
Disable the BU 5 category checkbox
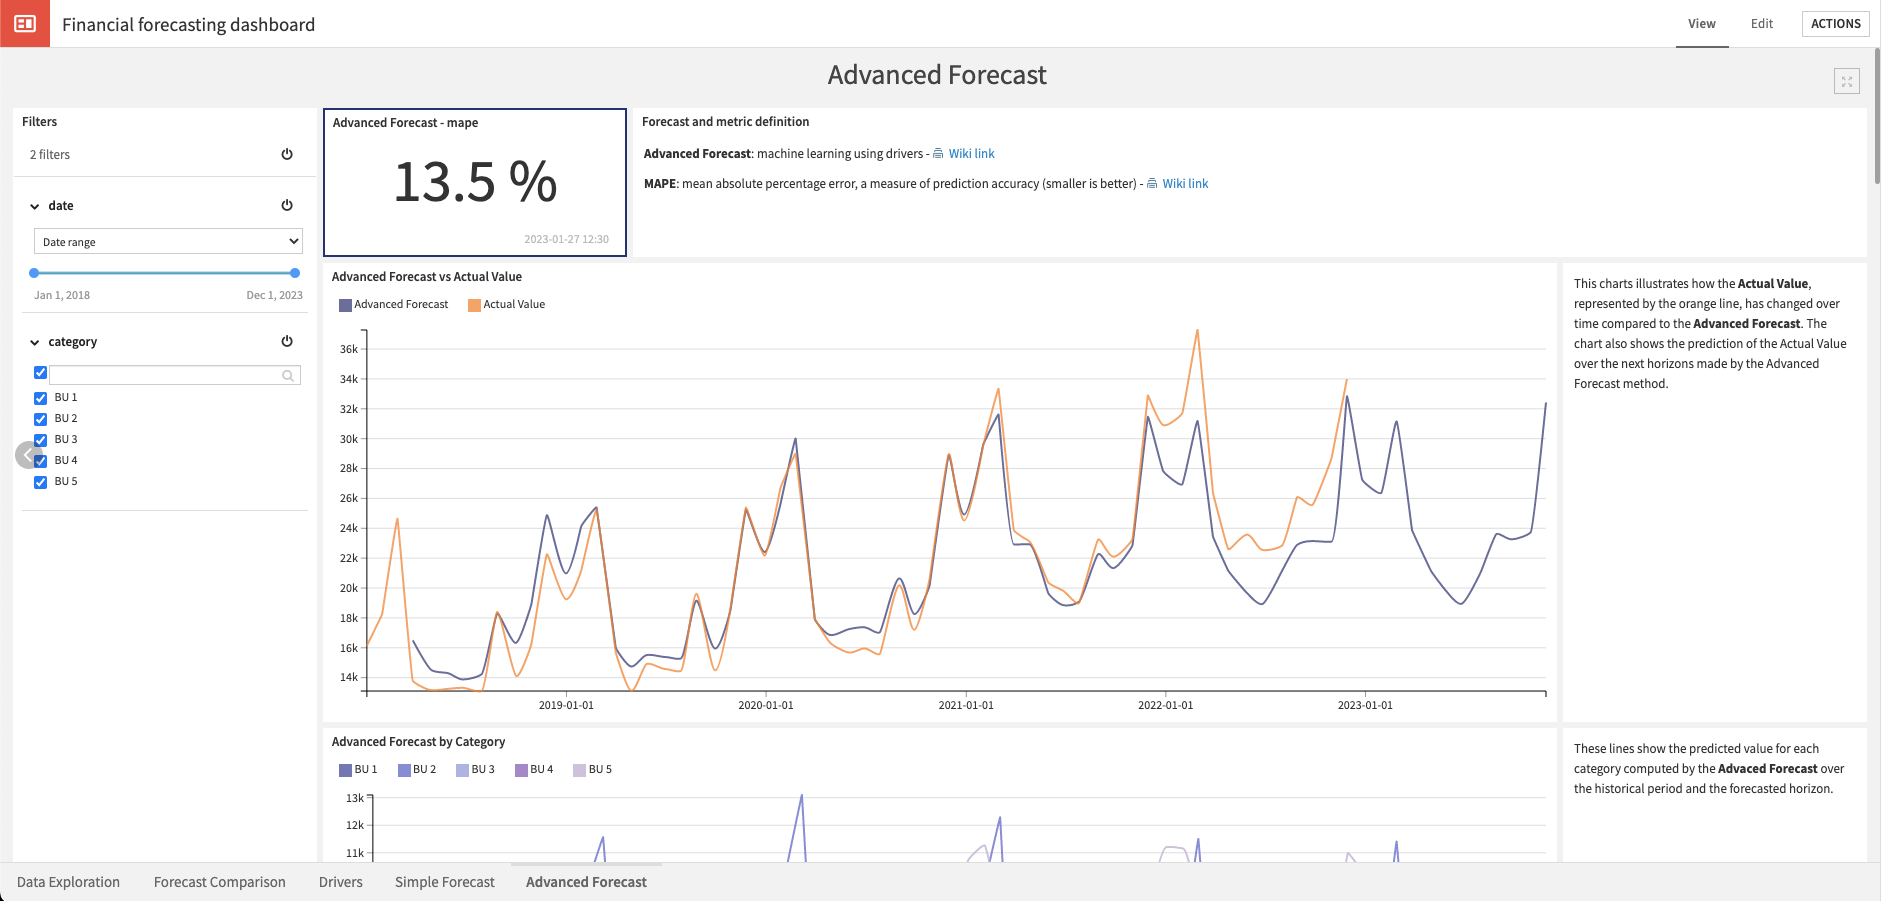tap(40, 481)
